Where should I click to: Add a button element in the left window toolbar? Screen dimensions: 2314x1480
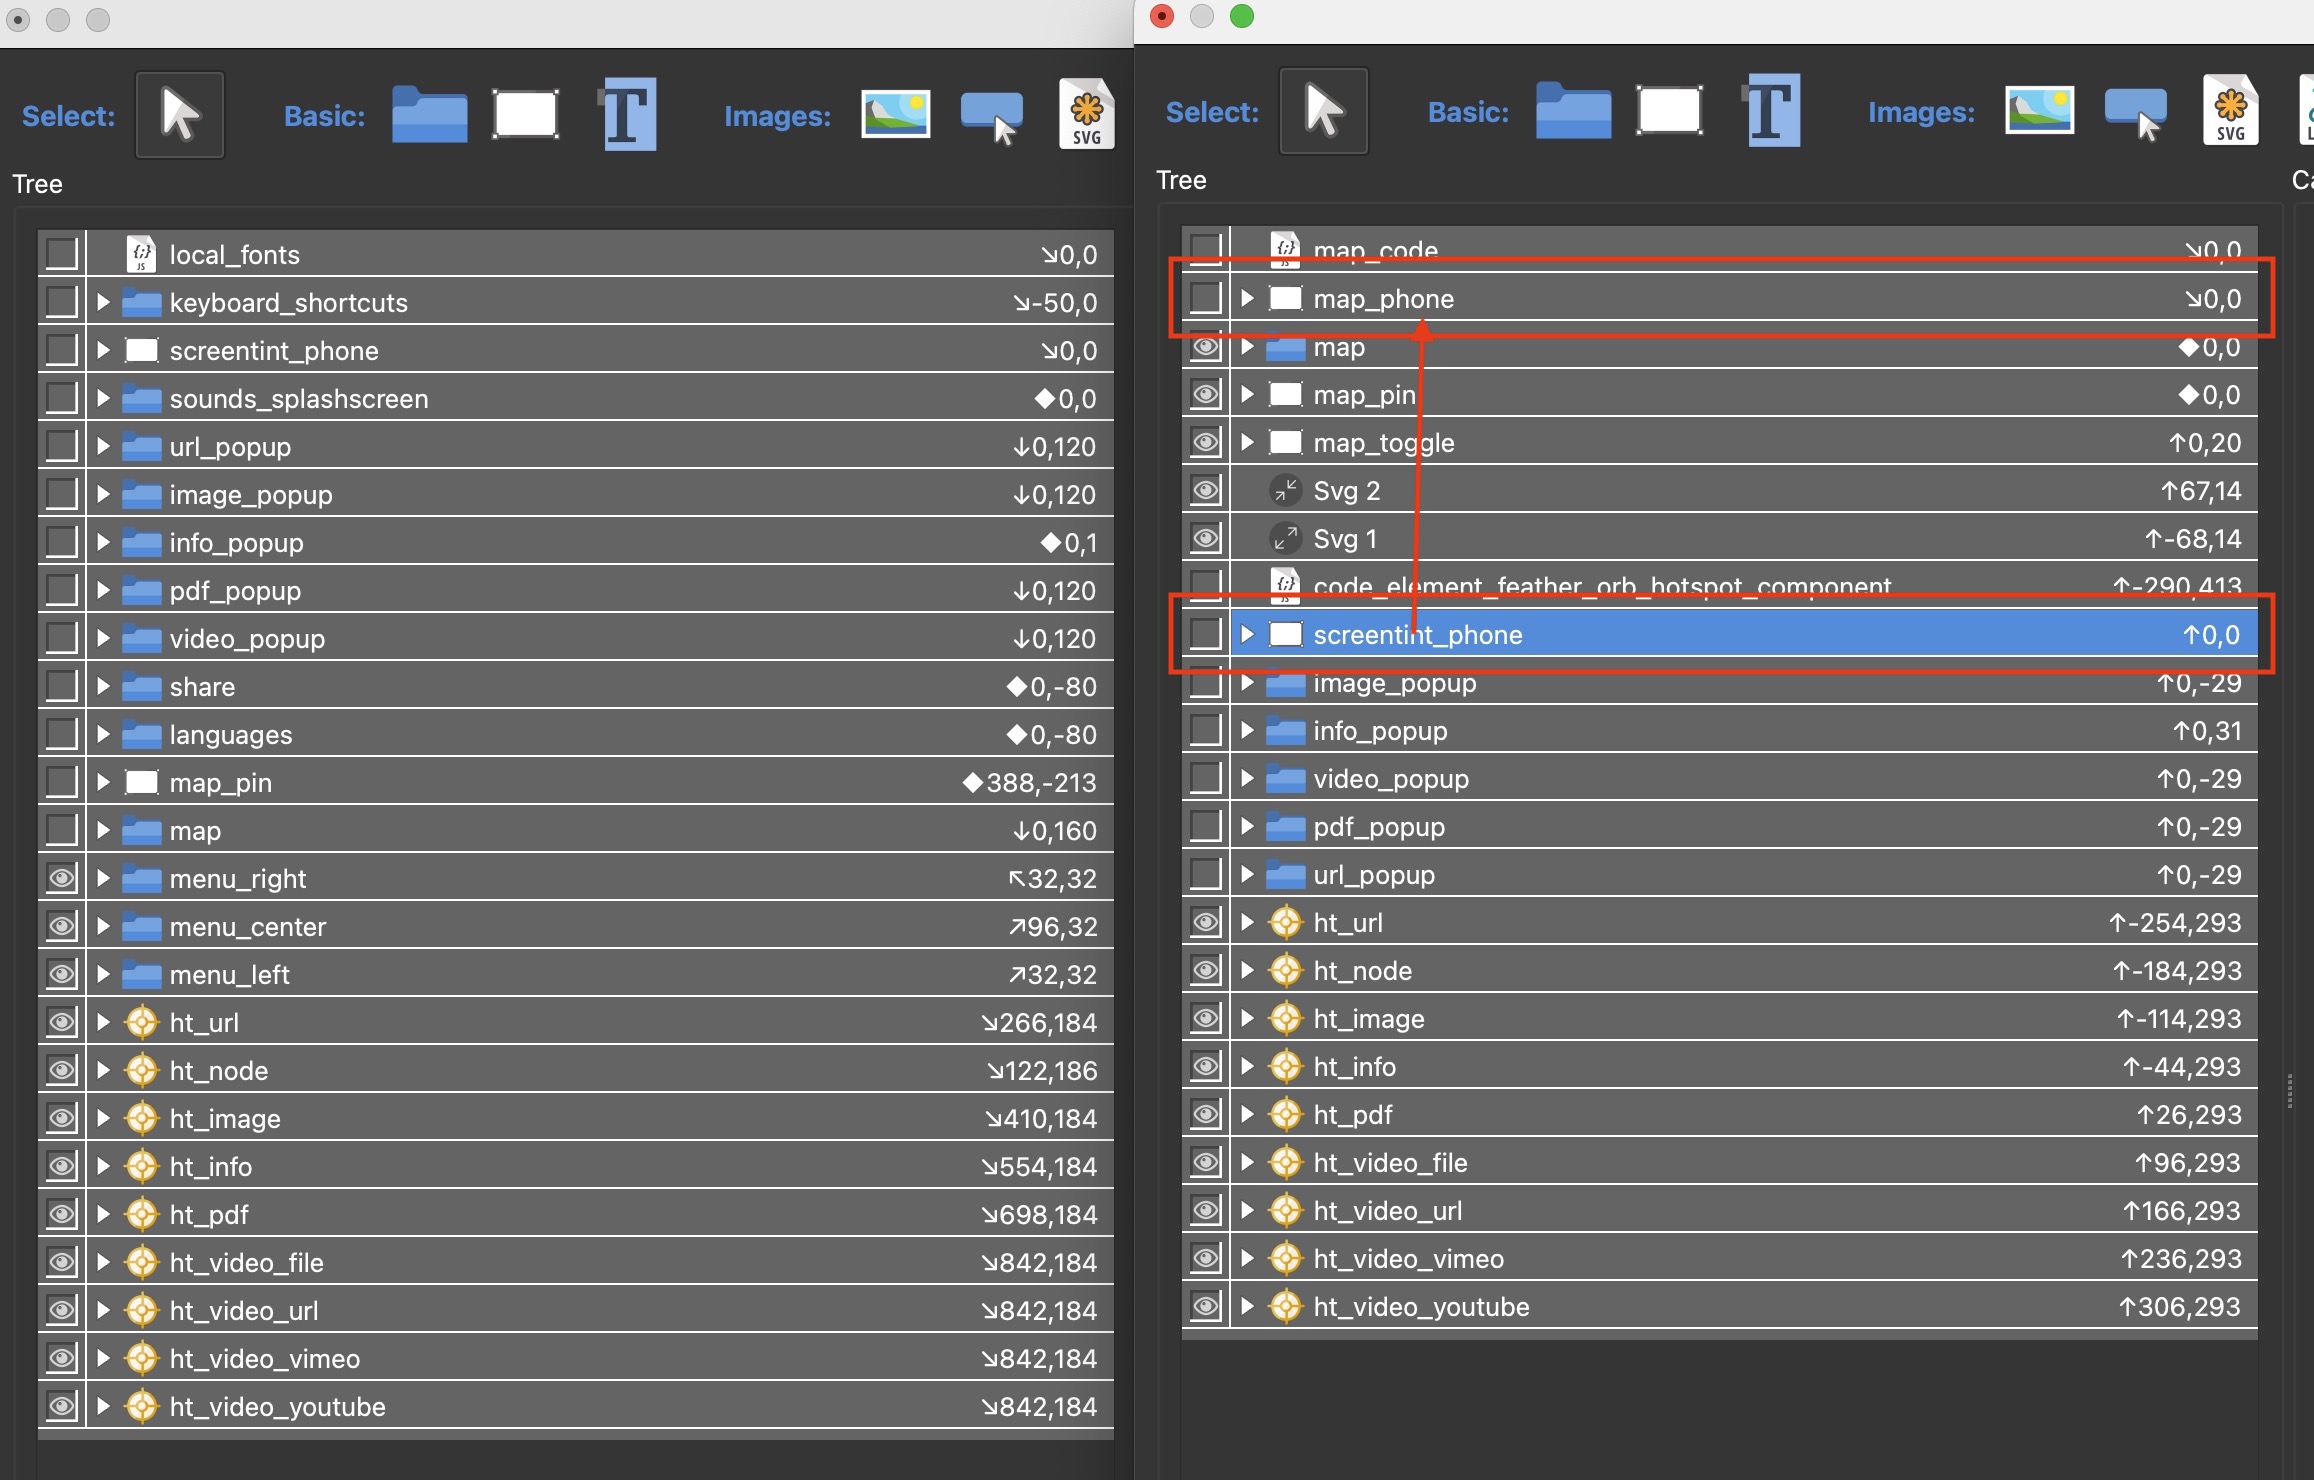[991, 117]
